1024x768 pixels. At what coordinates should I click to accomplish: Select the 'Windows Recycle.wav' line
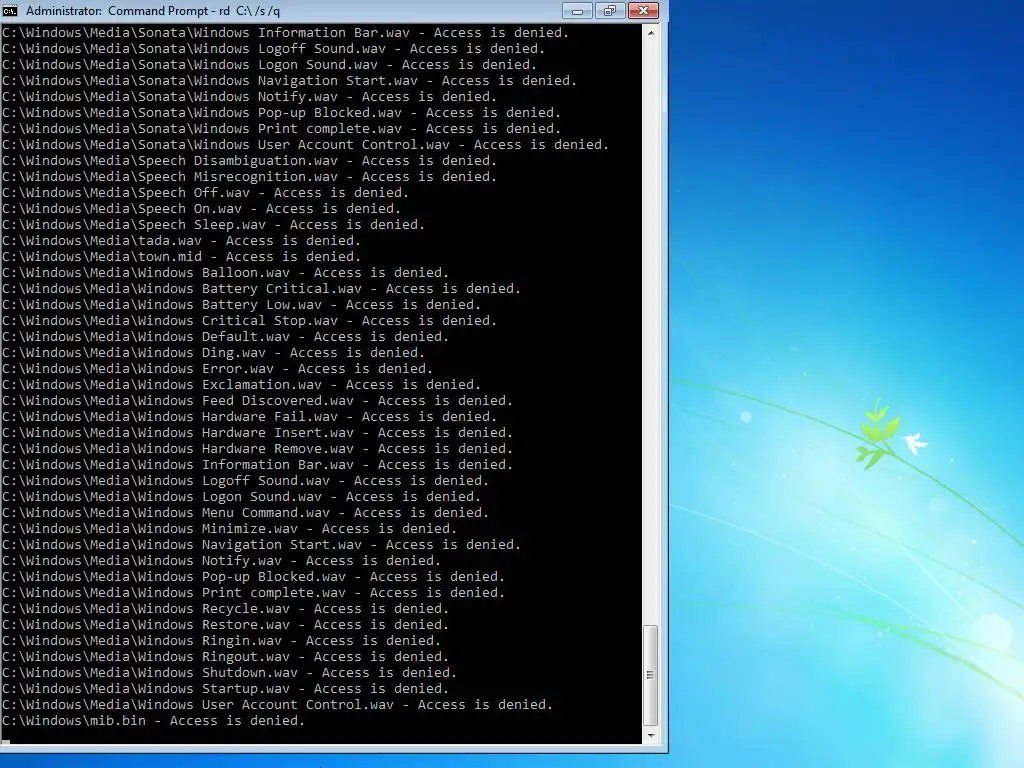225,609
